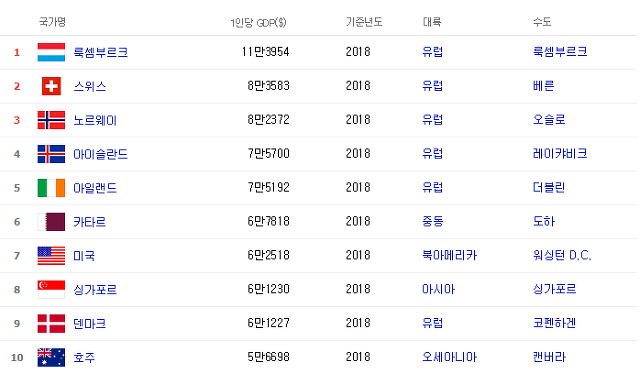Click the Singapore flag icon
Viewport: 640px width, 374px height.
(x=51, y=289)
